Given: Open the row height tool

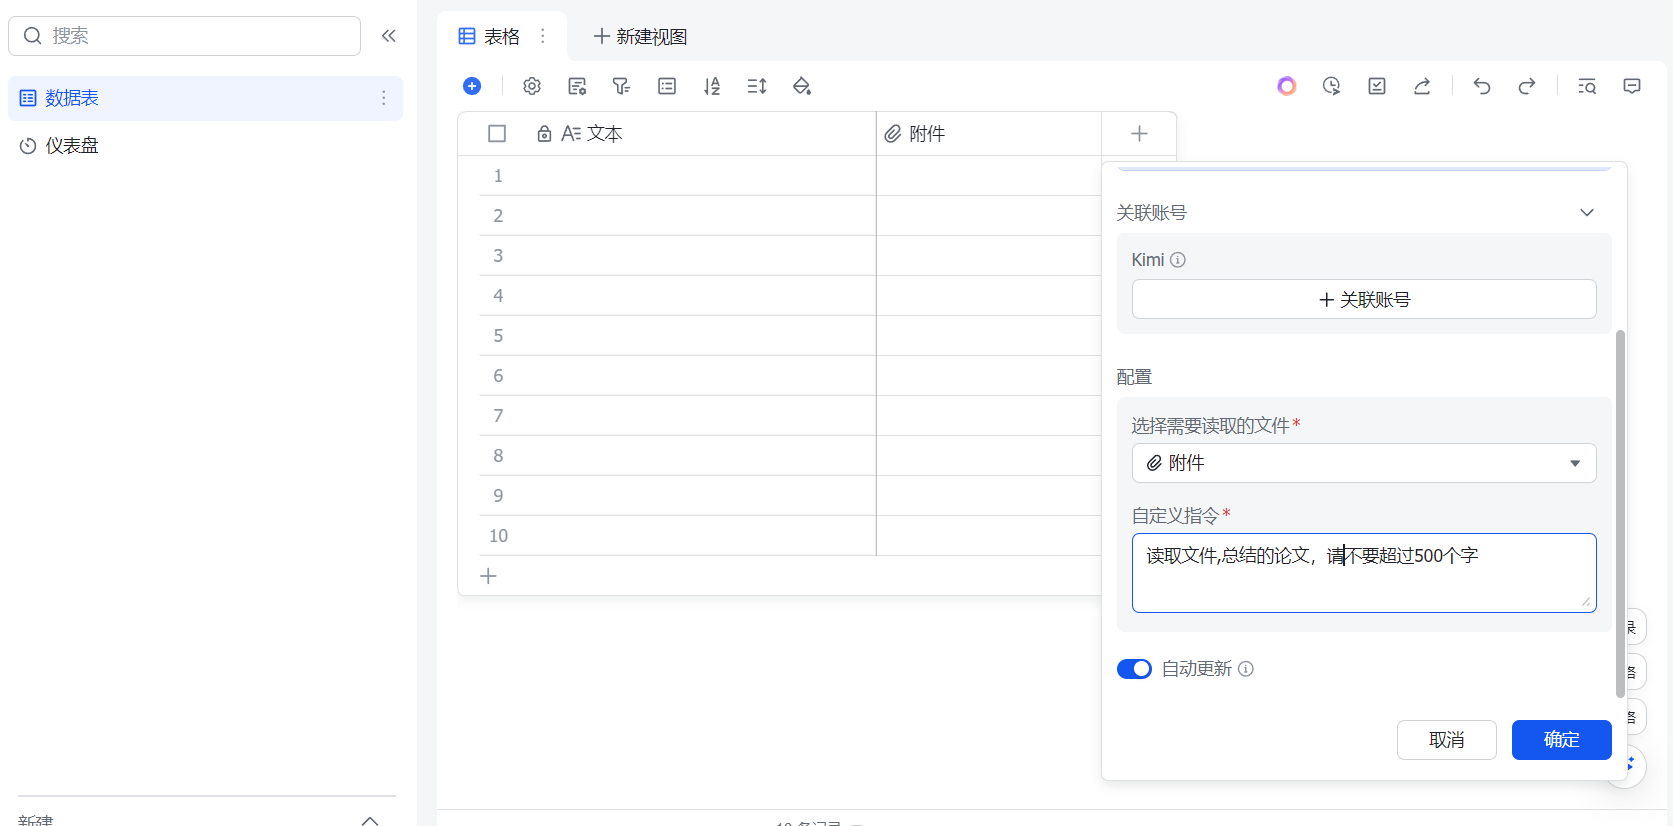Looking at the screenshot, I should tap(757, 86).
